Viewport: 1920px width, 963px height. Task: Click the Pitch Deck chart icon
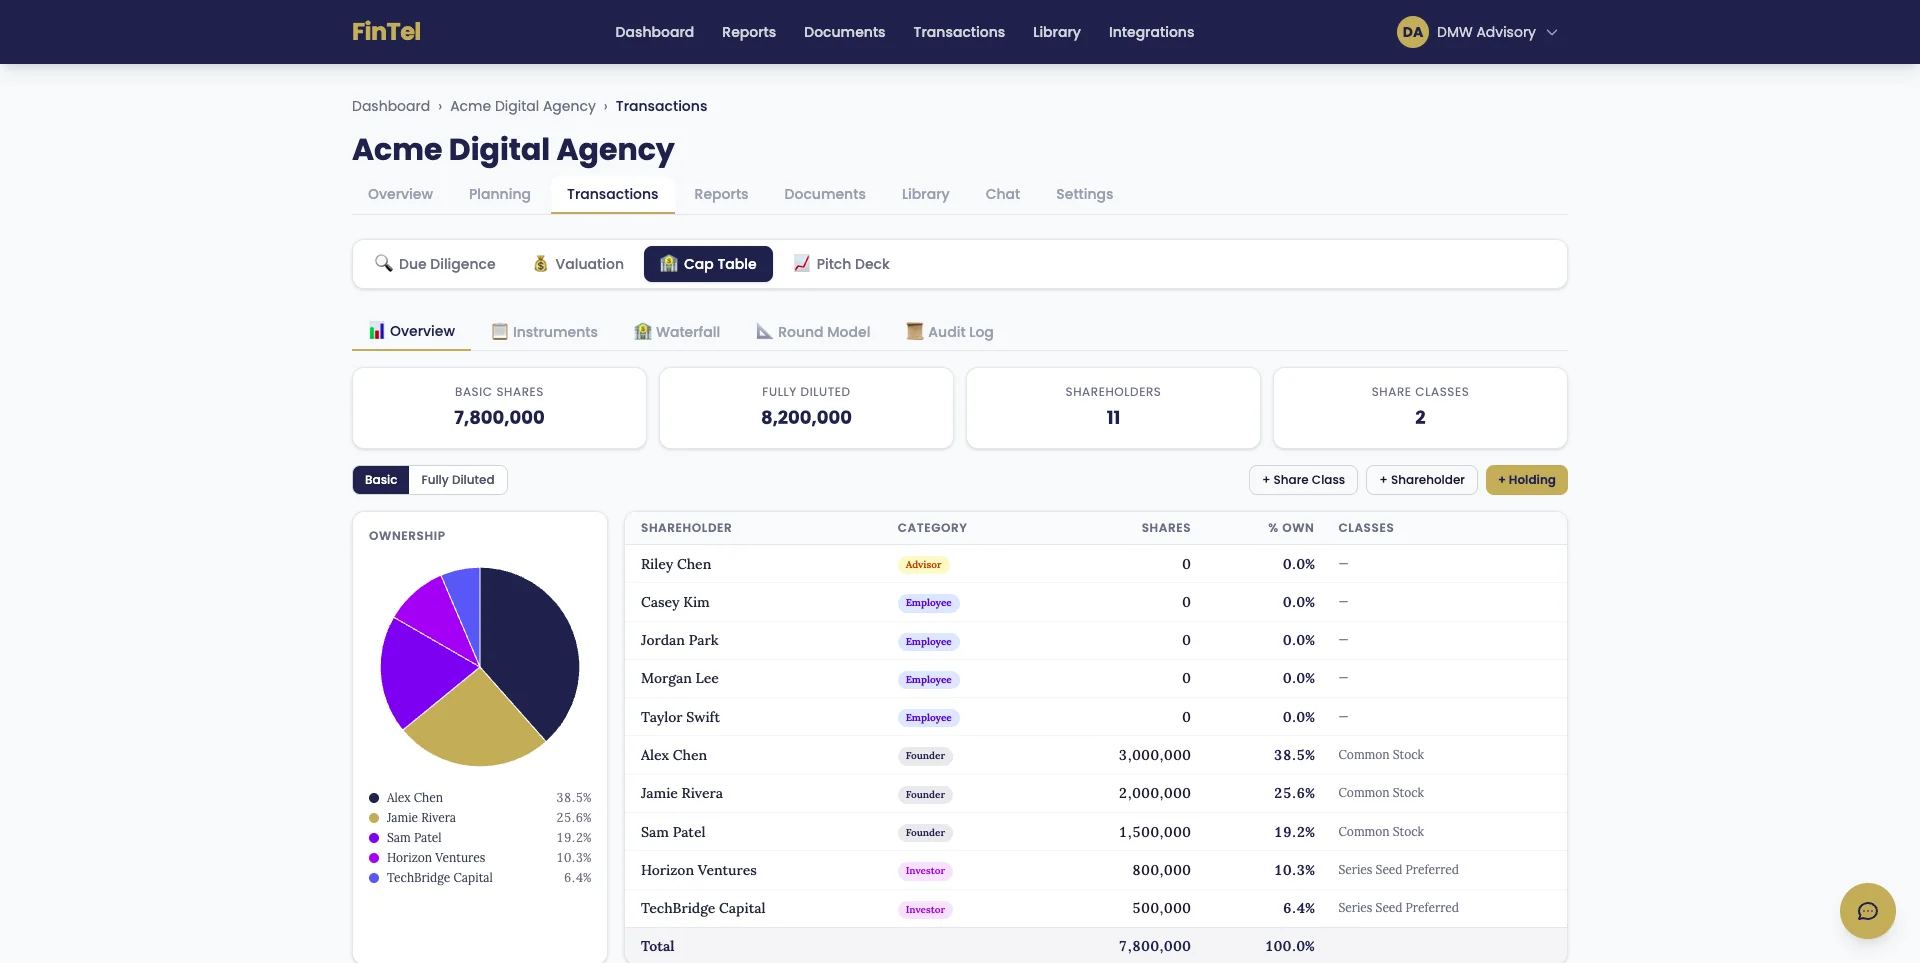coord(801,264)
